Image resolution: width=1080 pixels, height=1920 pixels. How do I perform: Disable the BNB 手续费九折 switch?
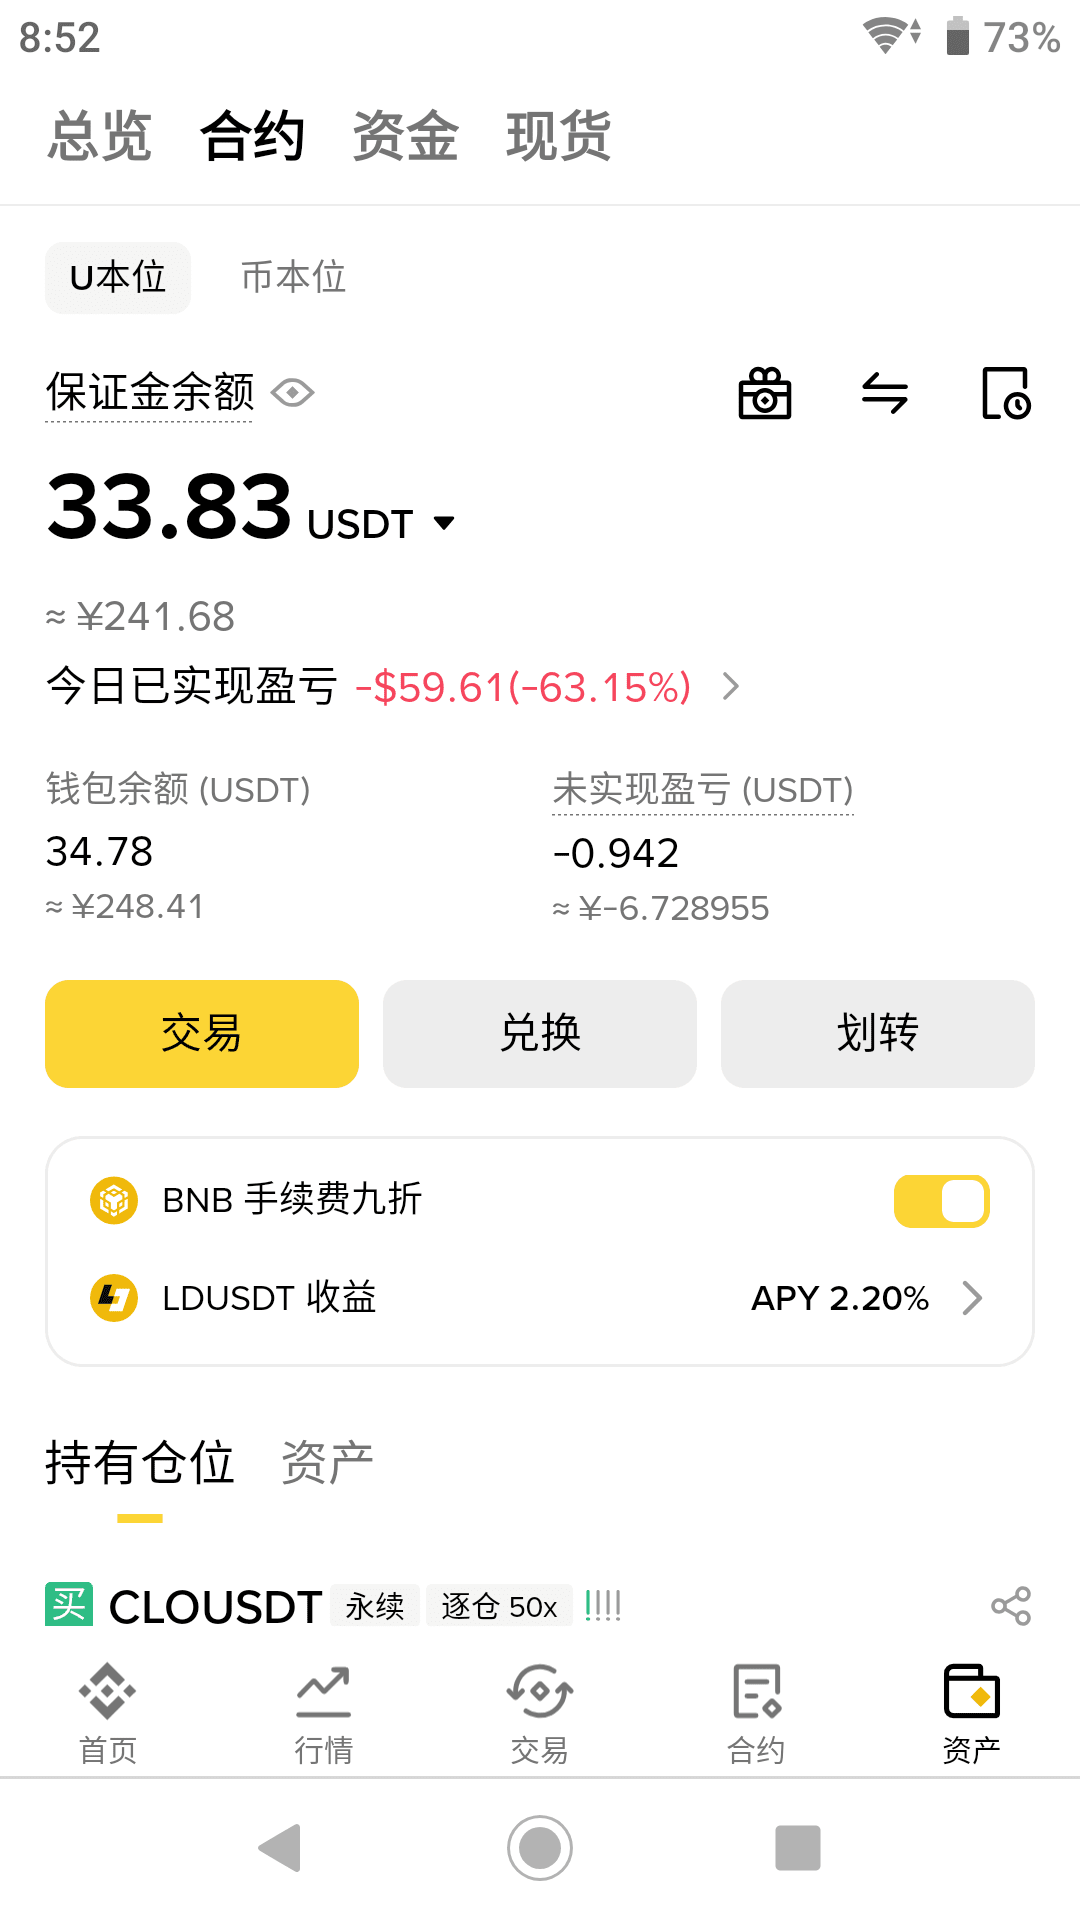[x=941, y=1201]
